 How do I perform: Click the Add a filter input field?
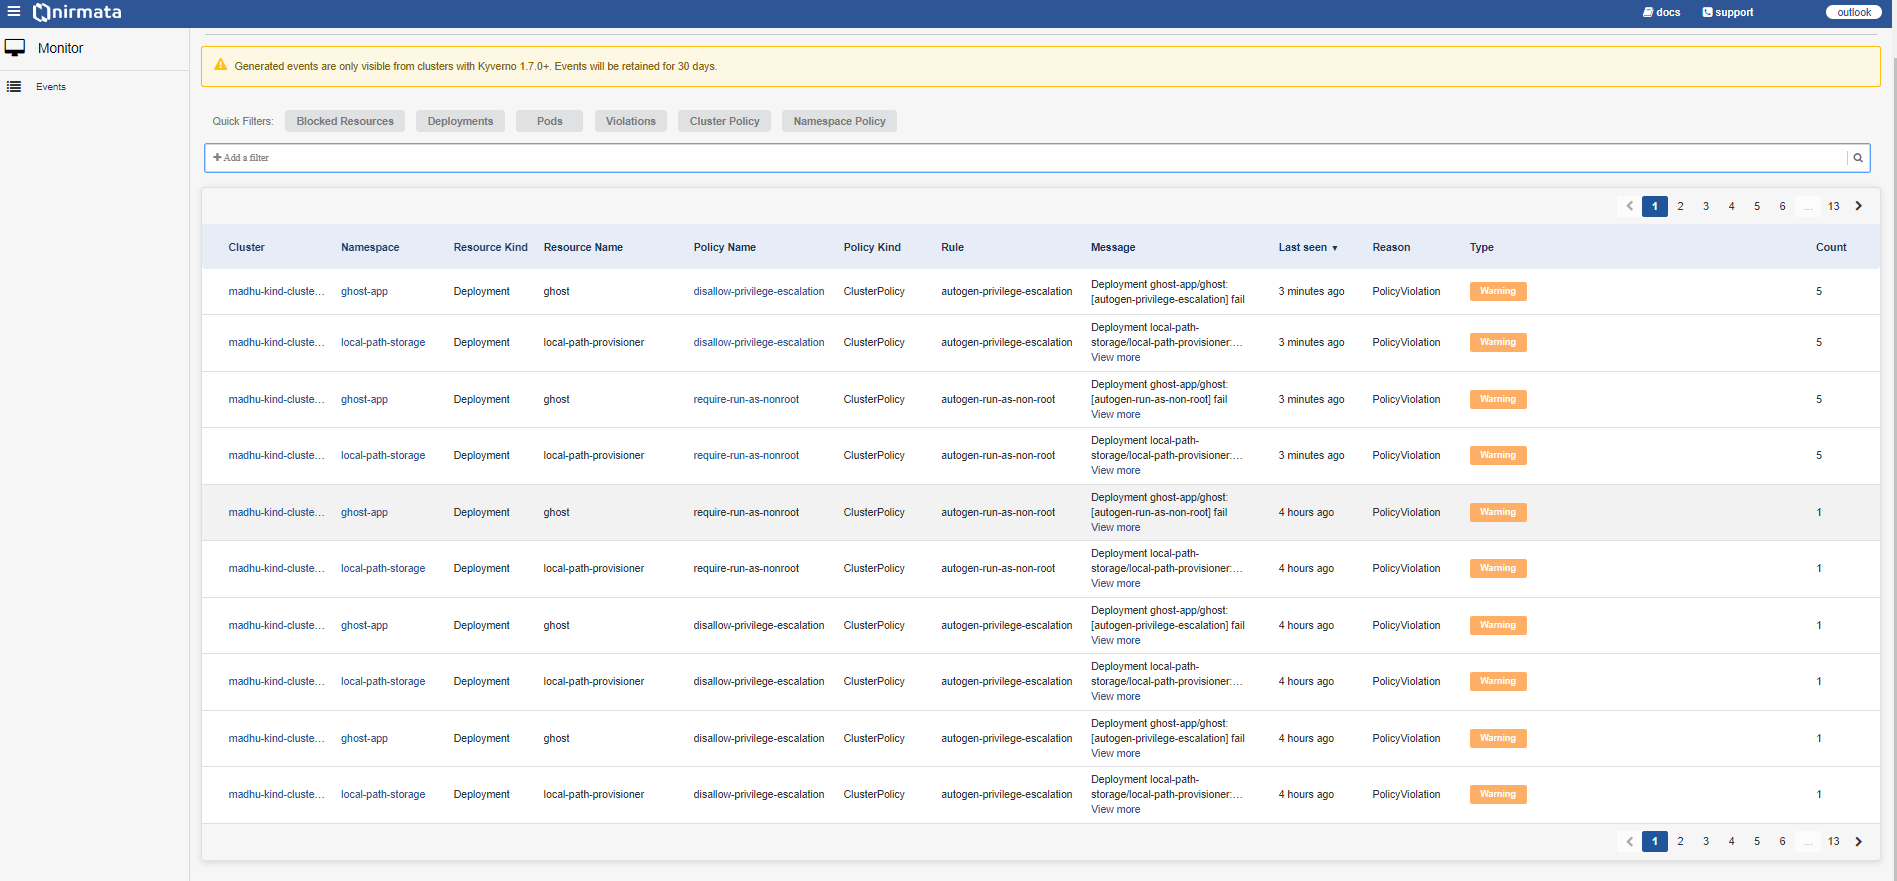(x=1025, y=158)
